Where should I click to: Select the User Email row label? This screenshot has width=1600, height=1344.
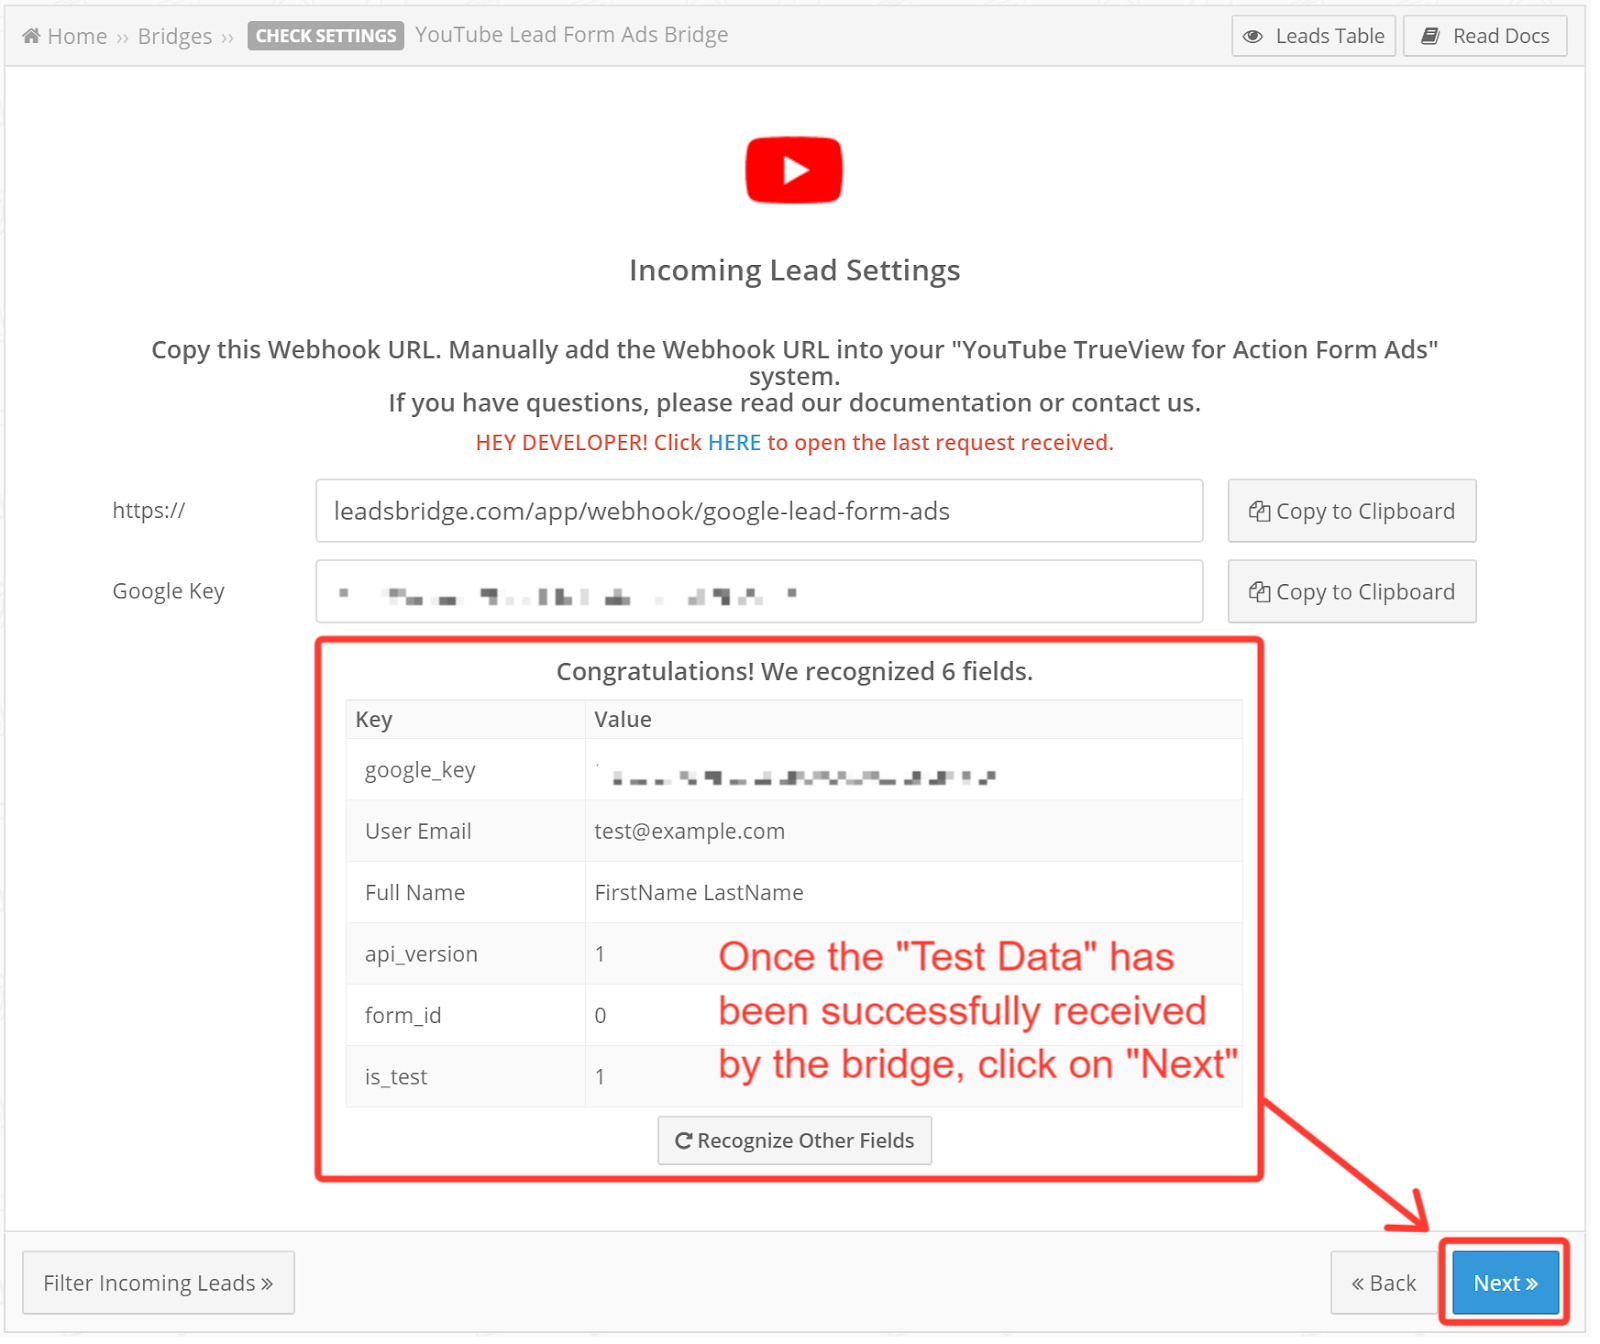(x=418, y=831)
